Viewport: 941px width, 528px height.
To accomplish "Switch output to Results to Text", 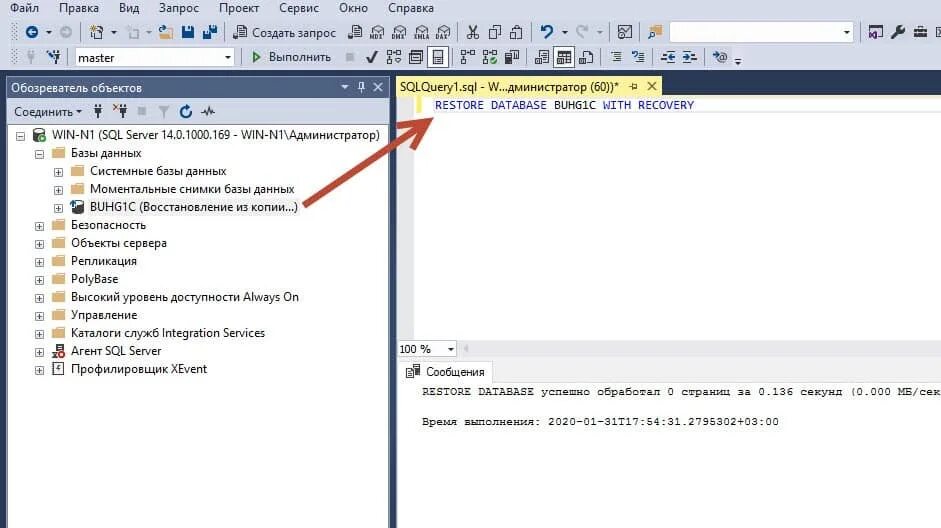I will click(x=542, y=57).
